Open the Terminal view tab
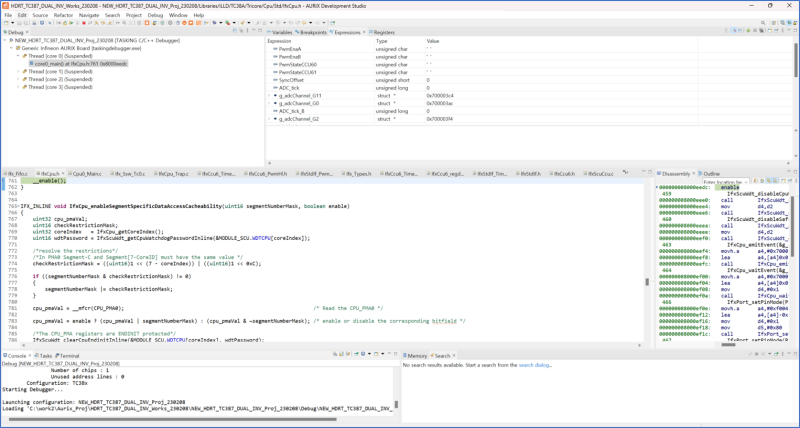The height and width of the screenshot is (428, 800). [x=69, y=355]
